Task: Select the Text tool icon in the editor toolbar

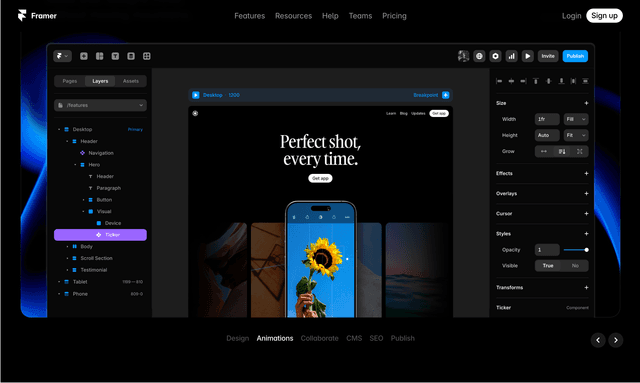Action: [115, 56]
